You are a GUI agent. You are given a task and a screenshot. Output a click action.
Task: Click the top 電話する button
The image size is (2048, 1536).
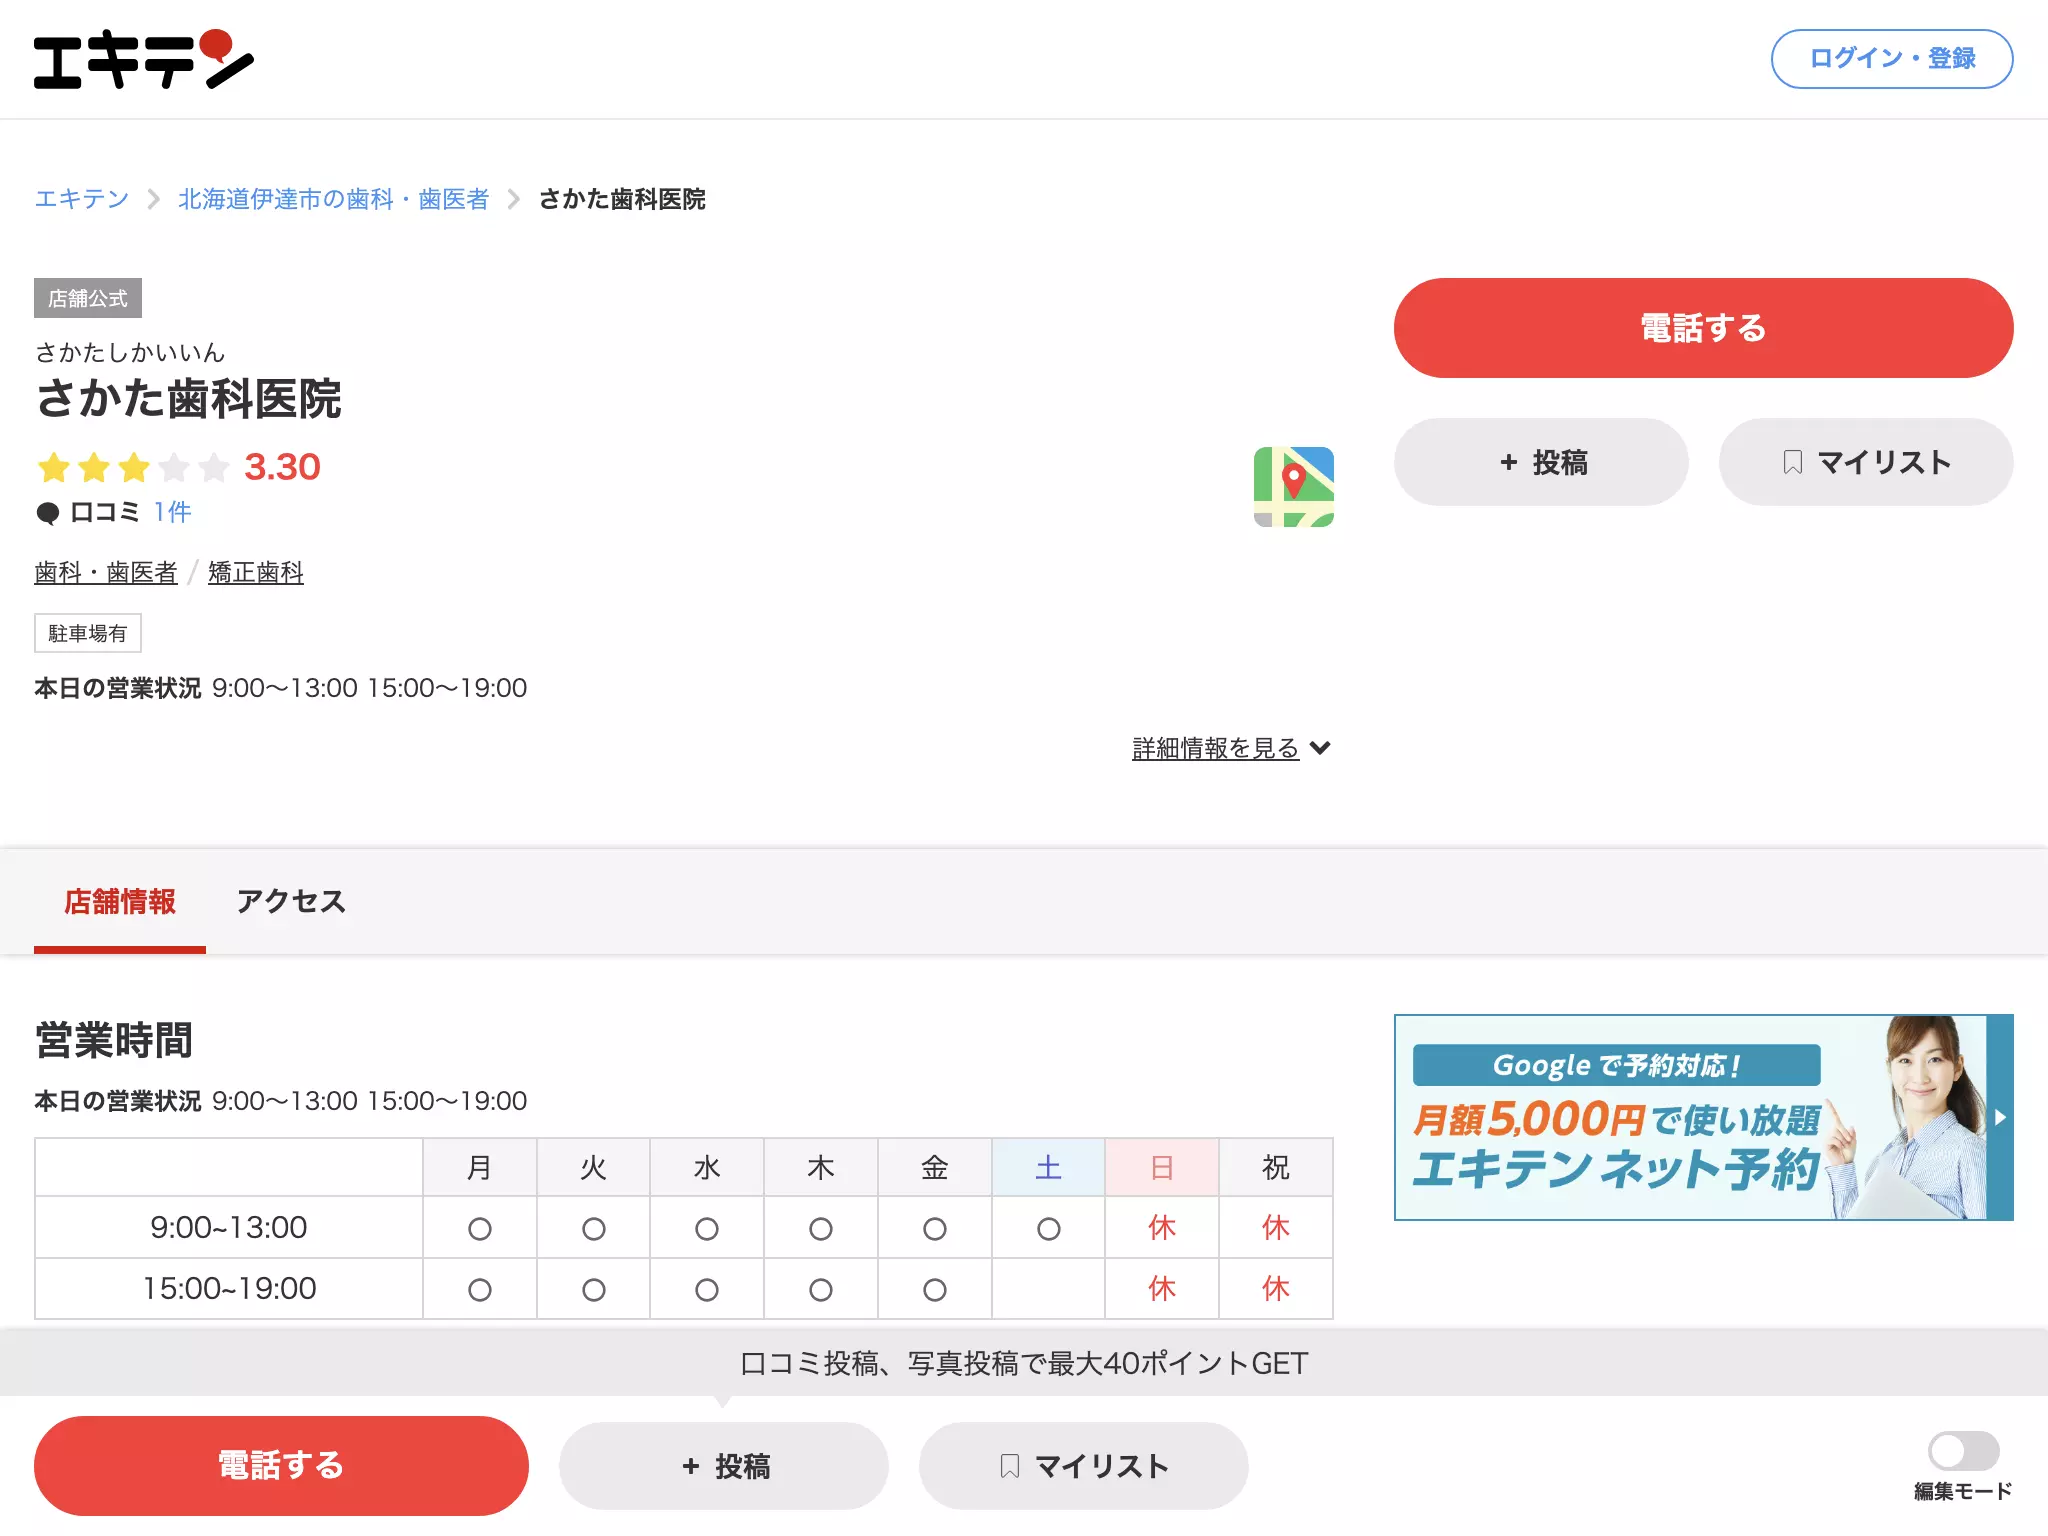point(1703,328)
